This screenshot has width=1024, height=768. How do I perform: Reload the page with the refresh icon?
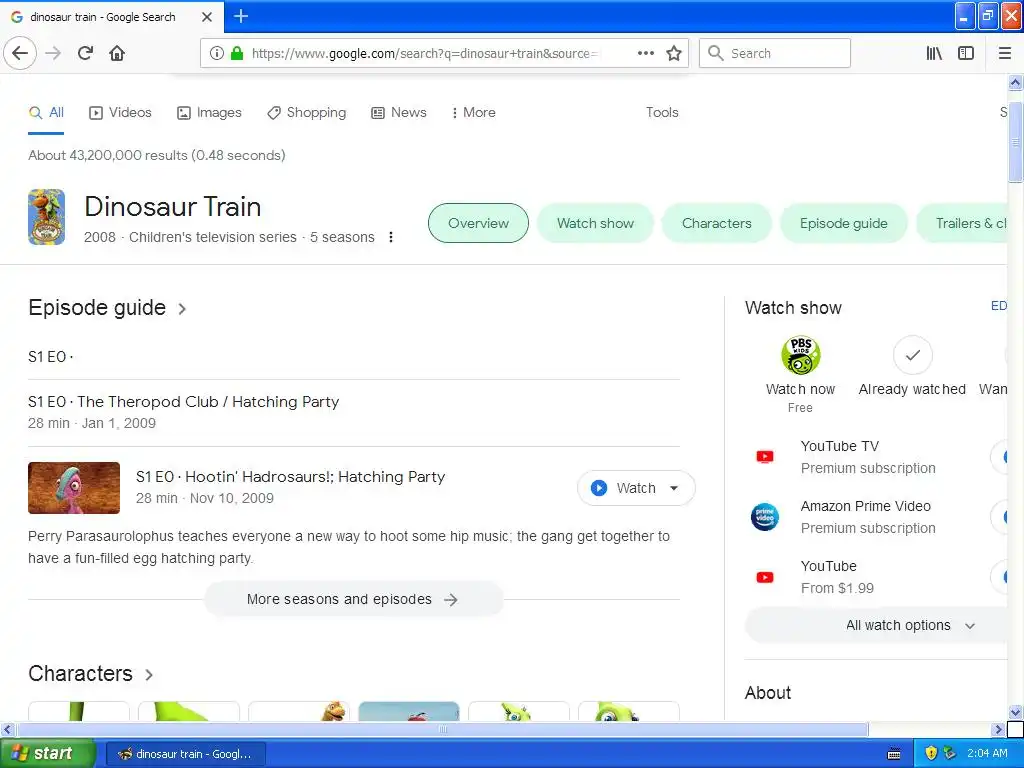85,53
